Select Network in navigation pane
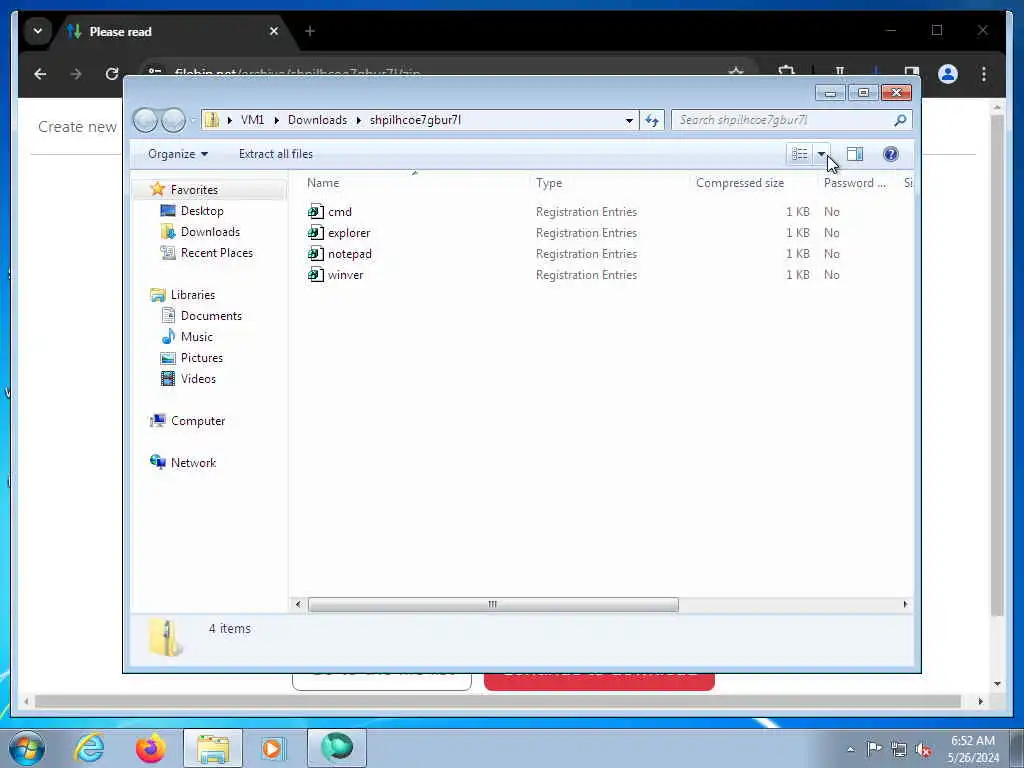The width and height of the screenshot is (1024, 768). click(193, 462)
